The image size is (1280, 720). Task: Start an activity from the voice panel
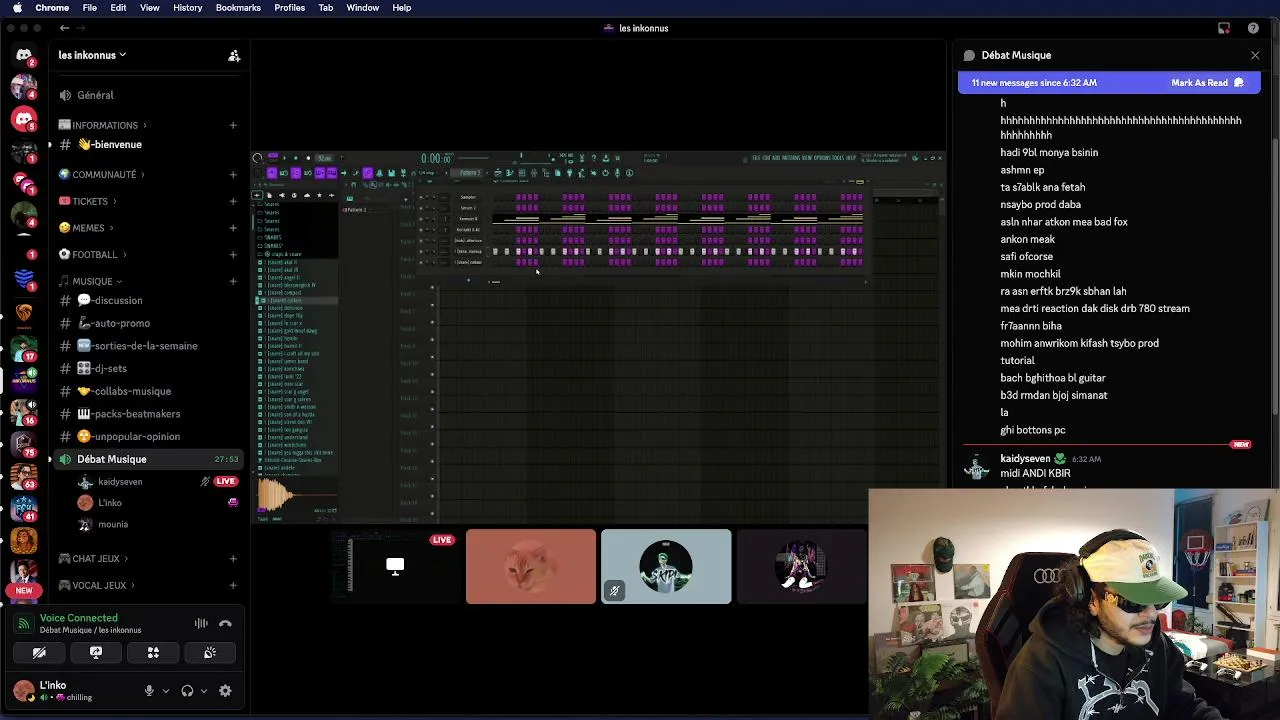(x=153, y=652)
